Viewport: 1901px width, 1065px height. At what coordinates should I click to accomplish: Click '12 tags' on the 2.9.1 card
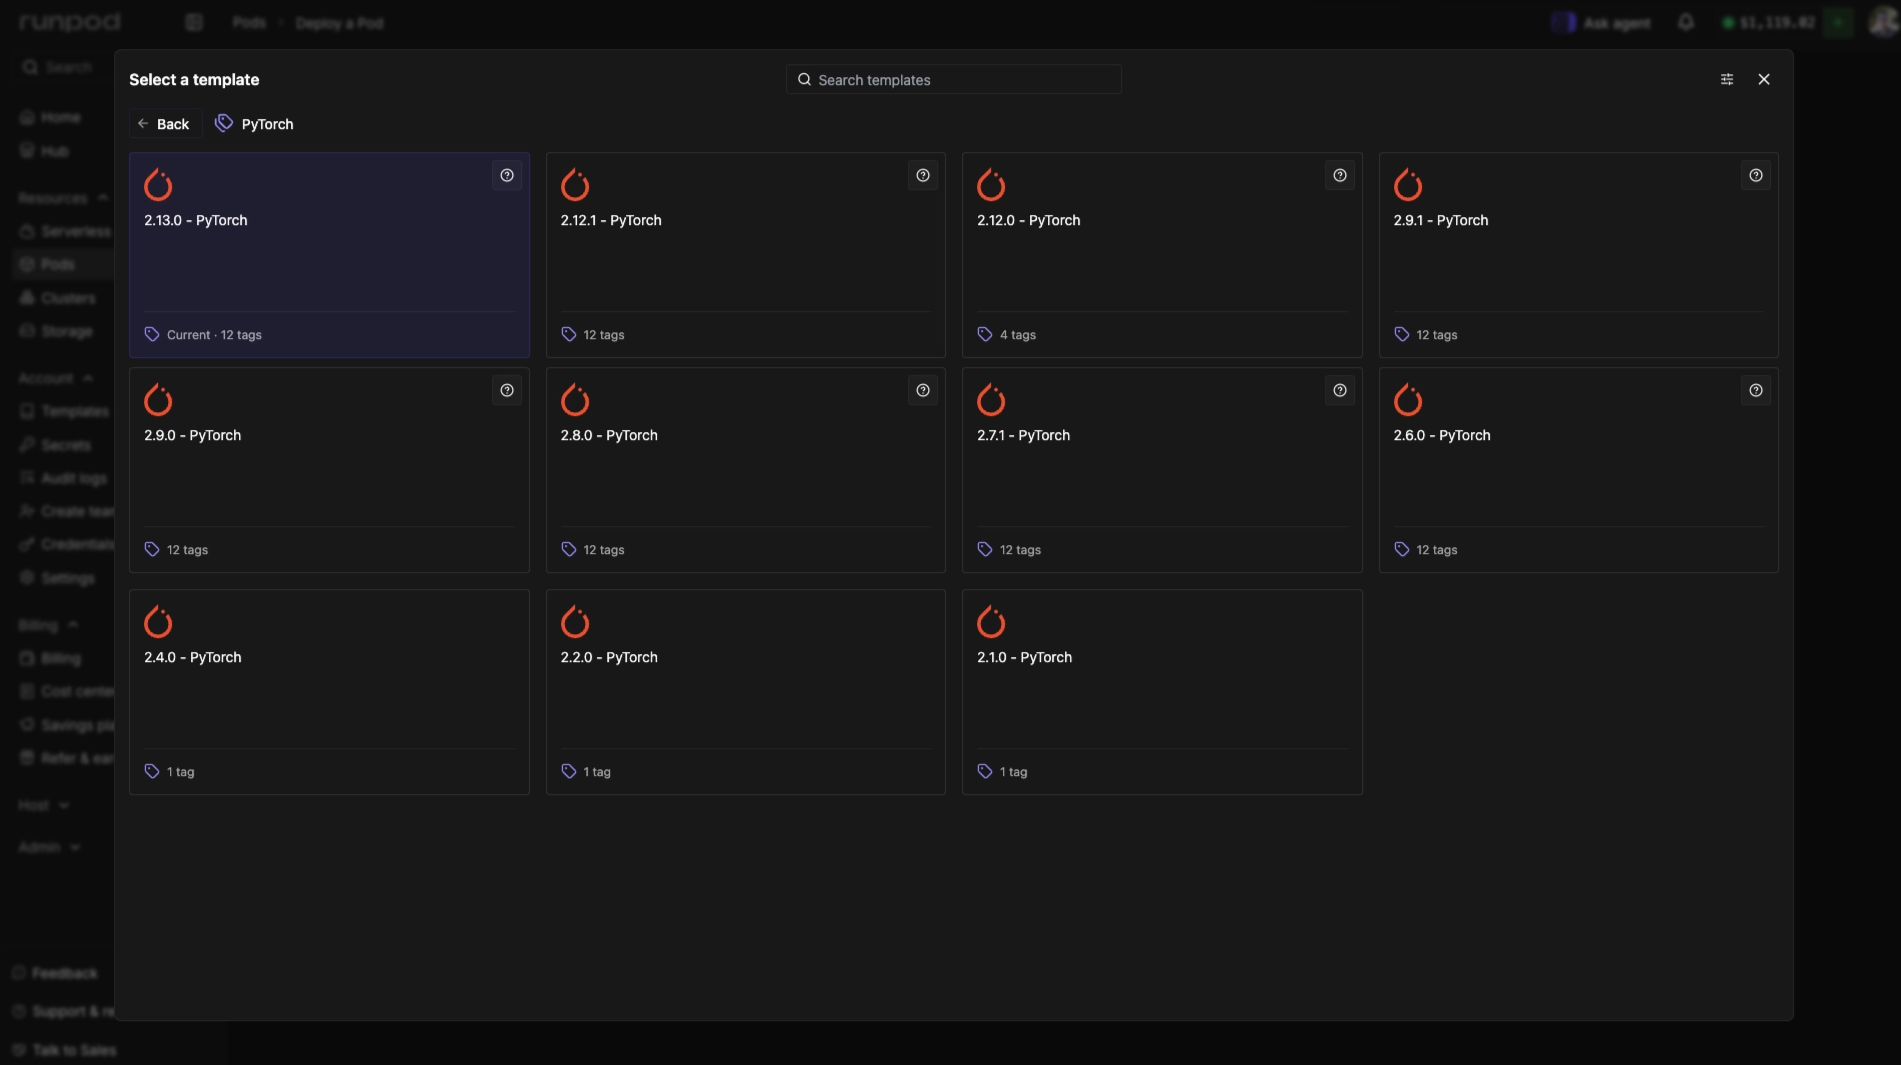coord(1437,335)
